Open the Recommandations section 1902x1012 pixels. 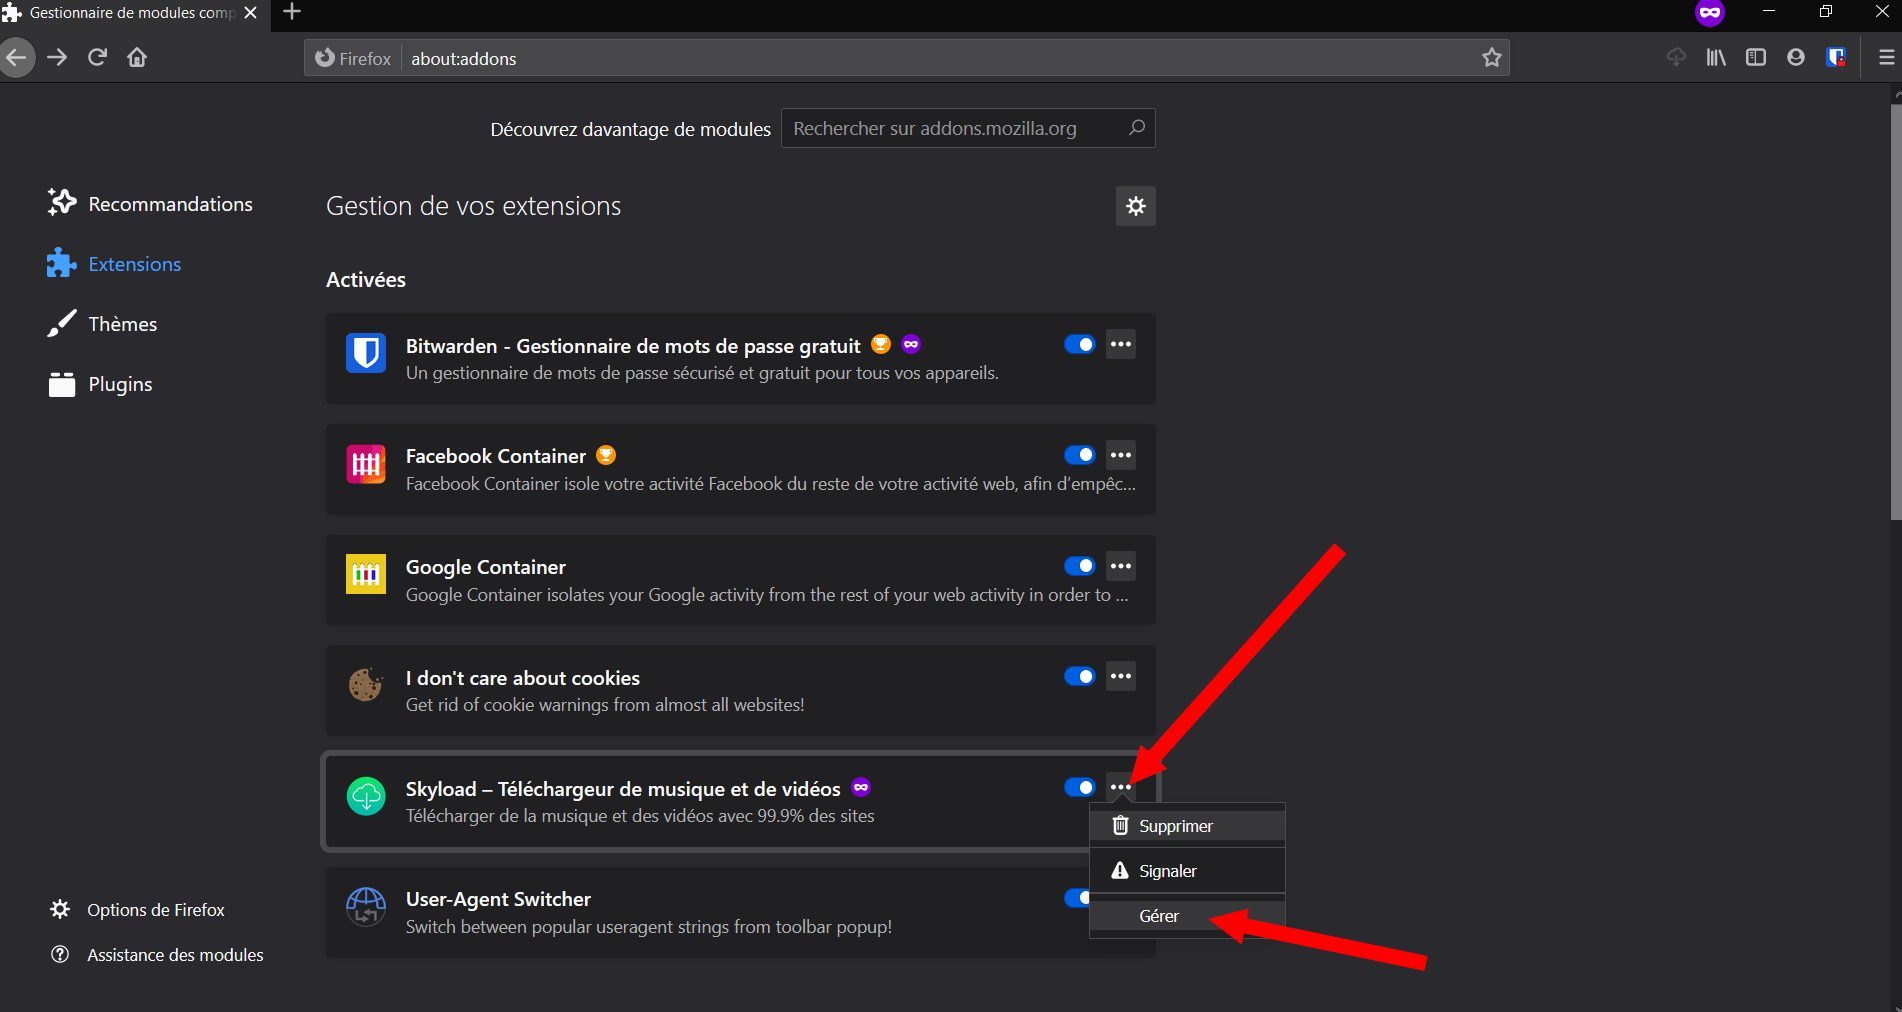pyautogui.click(x=150, y=204)
